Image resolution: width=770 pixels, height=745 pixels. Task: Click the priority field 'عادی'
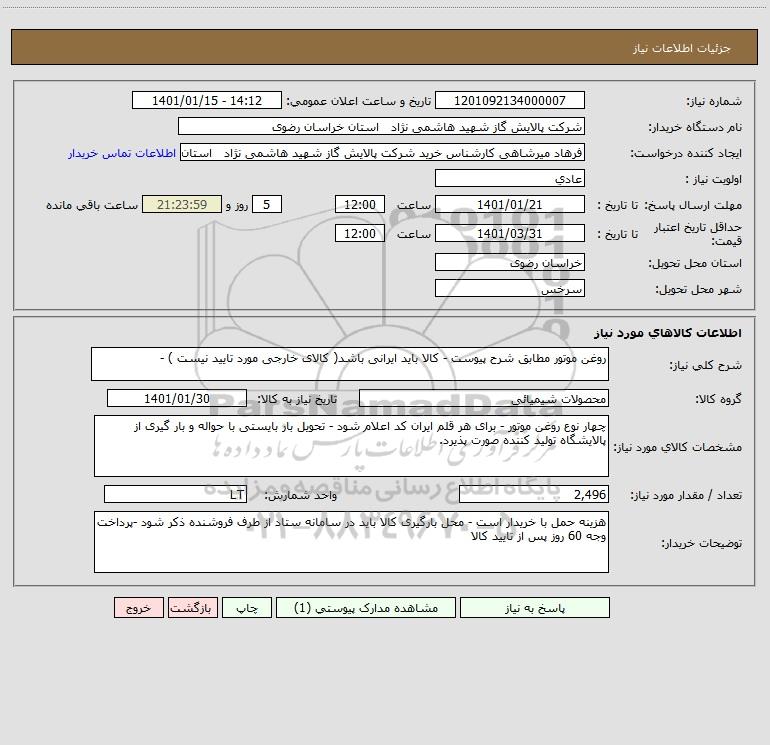click(x=510, y=178)
